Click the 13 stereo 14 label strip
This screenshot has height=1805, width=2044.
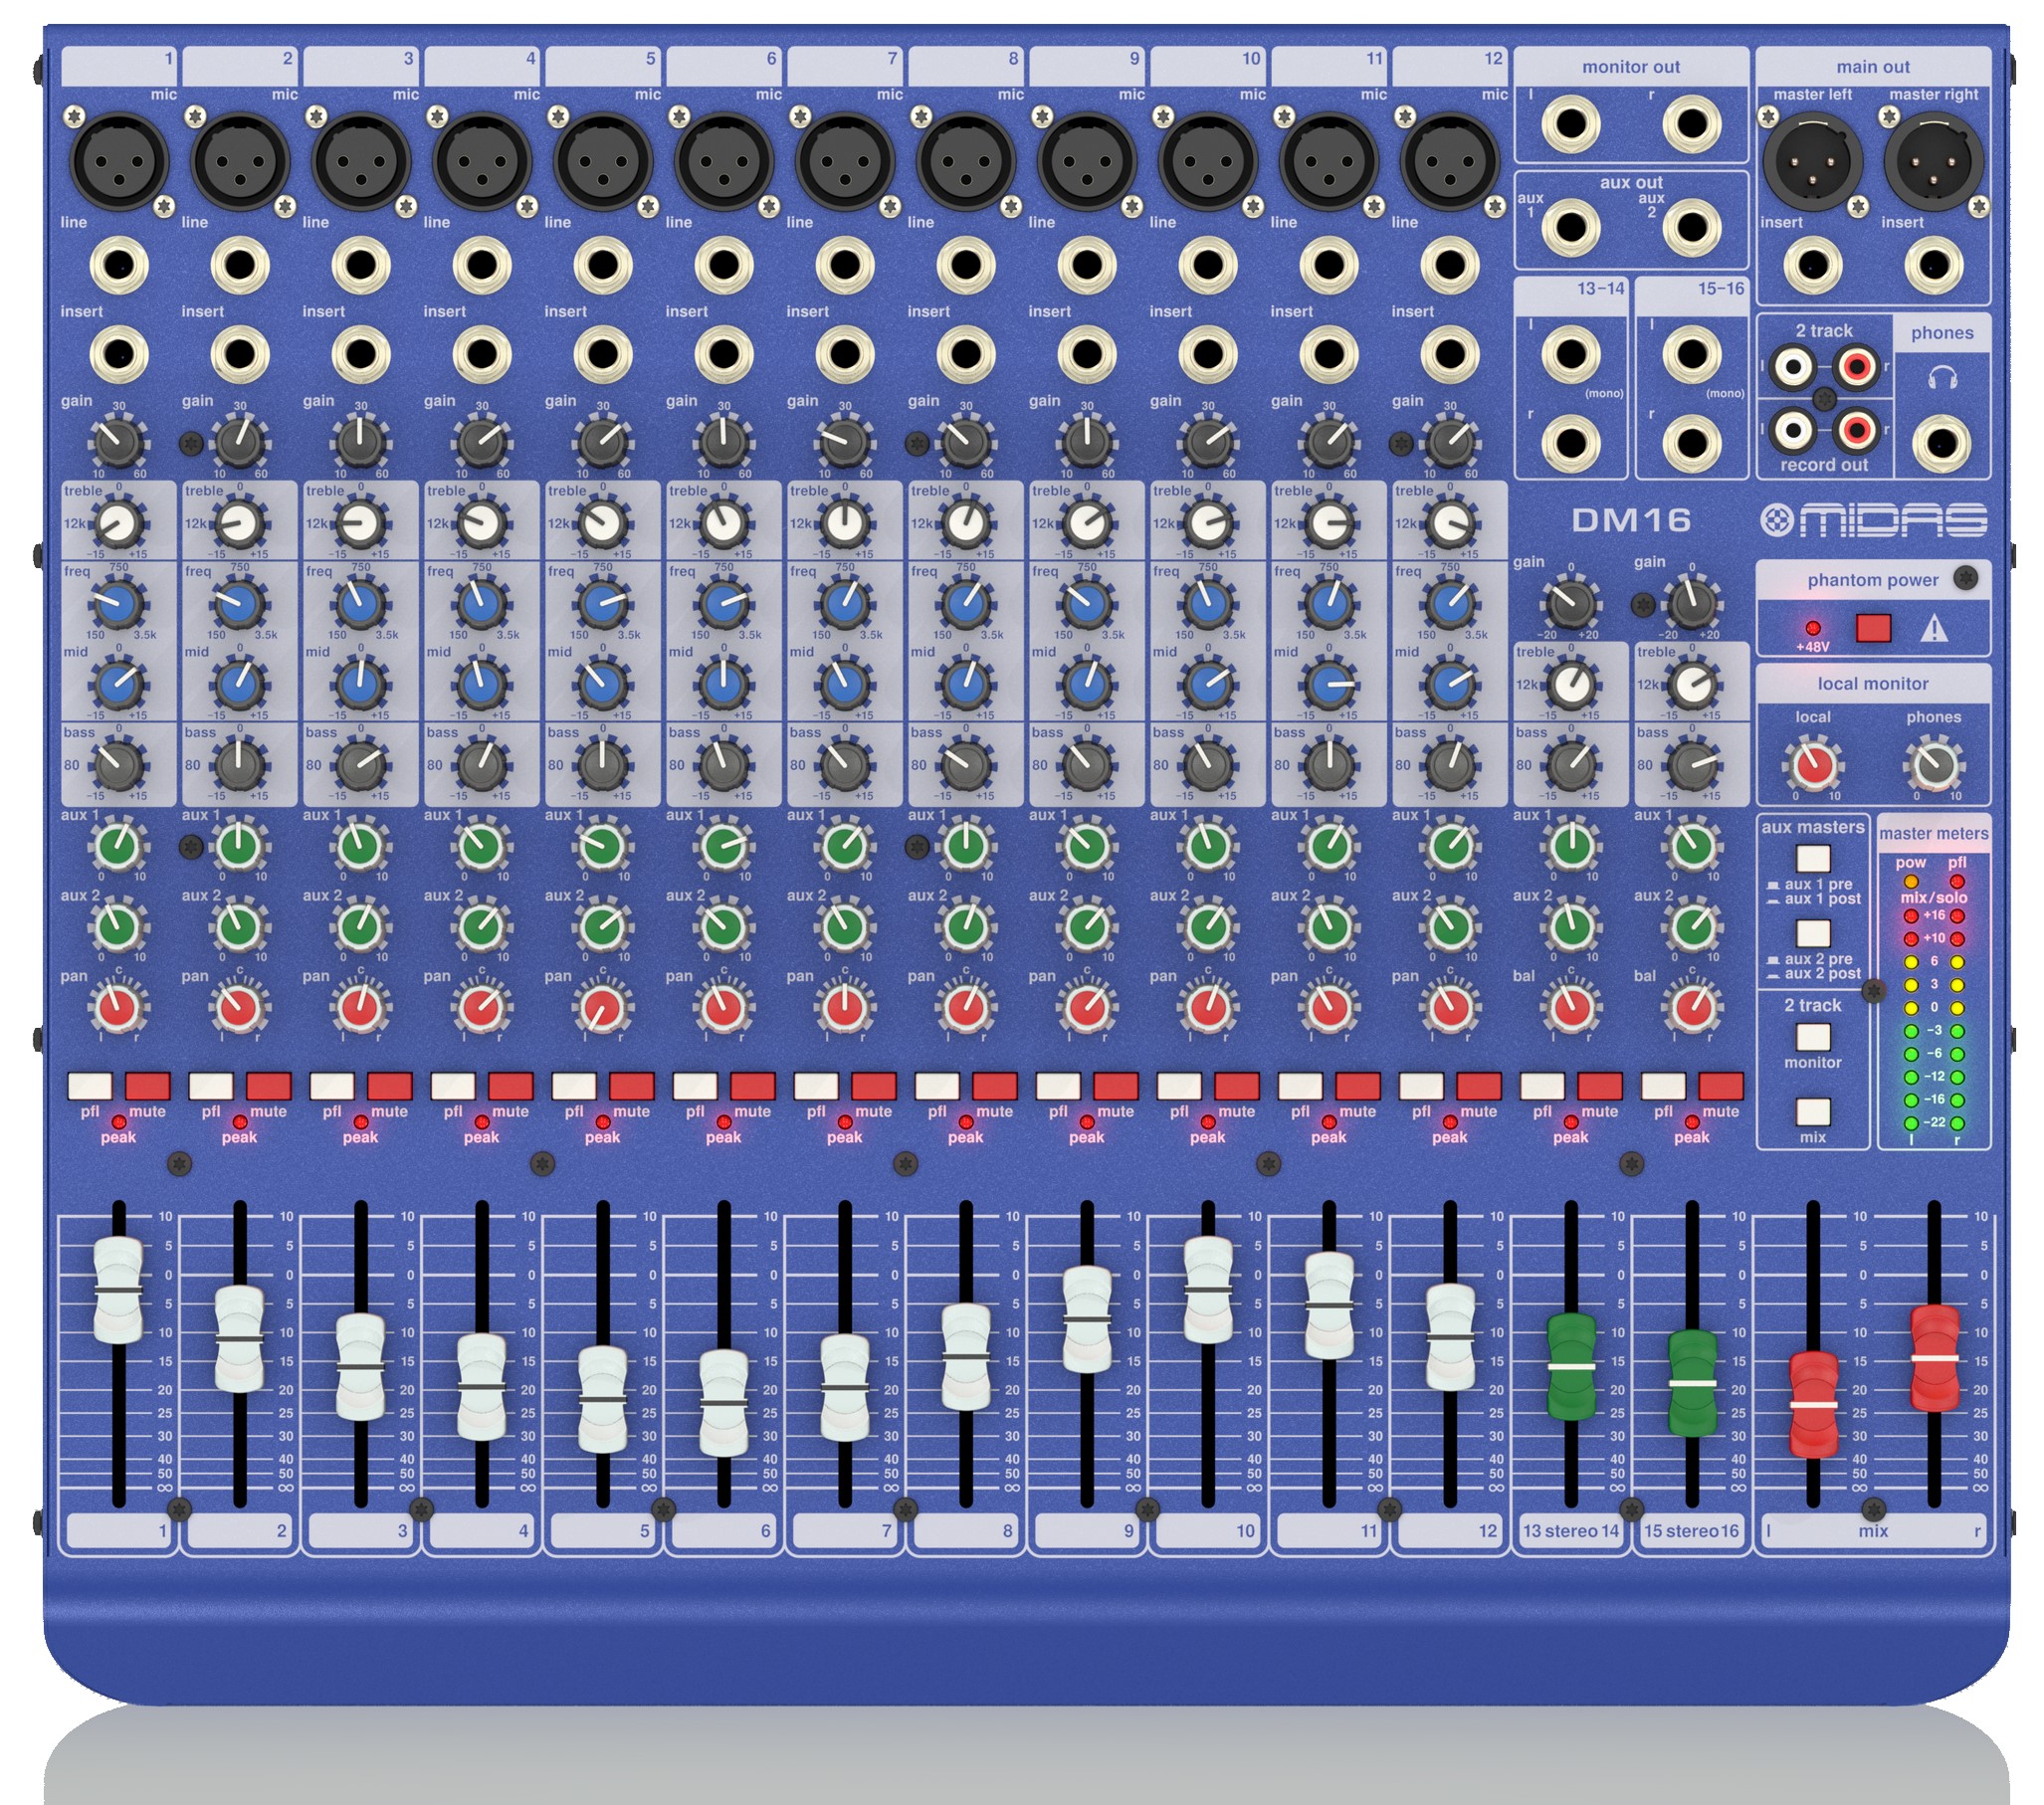coord(1570,1531)
